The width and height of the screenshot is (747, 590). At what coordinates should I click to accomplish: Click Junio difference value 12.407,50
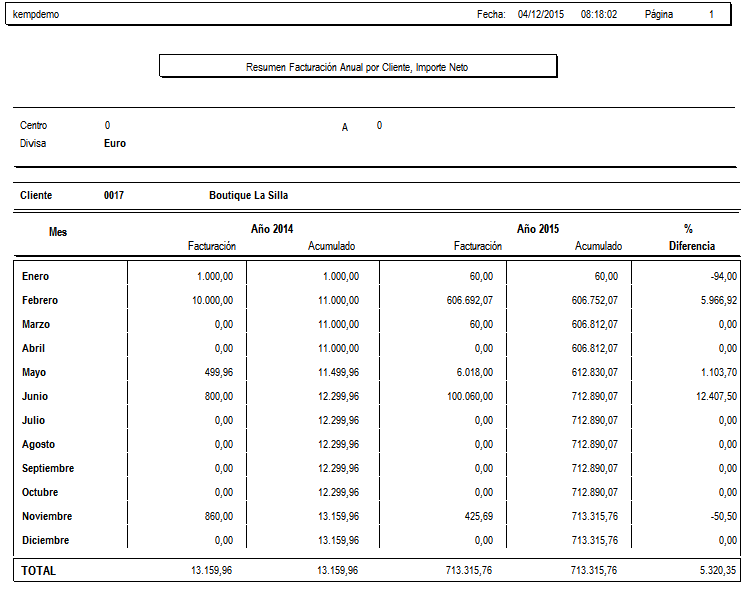717,397
